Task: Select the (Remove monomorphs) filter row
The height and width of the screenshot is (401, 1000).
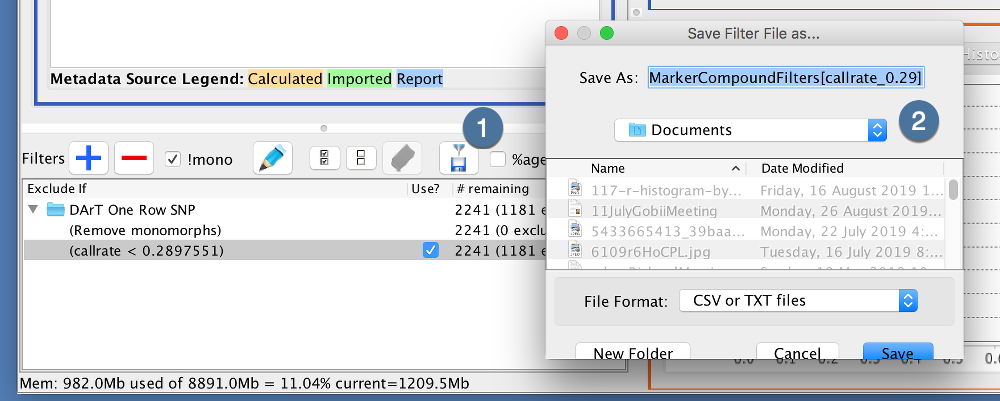Action: point(284,230)
